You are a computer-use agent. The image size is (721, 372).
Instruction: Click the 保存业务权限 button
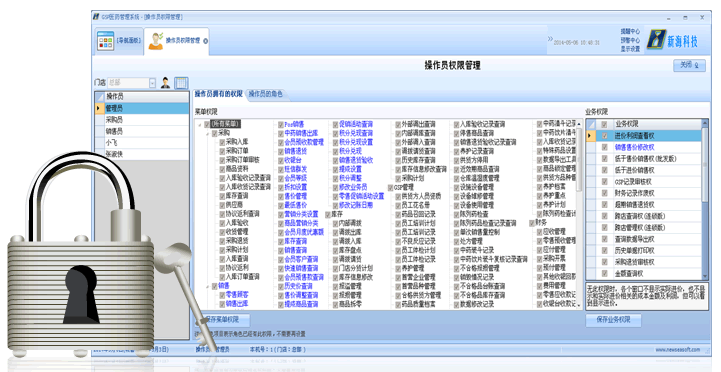click(x=613, y=320)
